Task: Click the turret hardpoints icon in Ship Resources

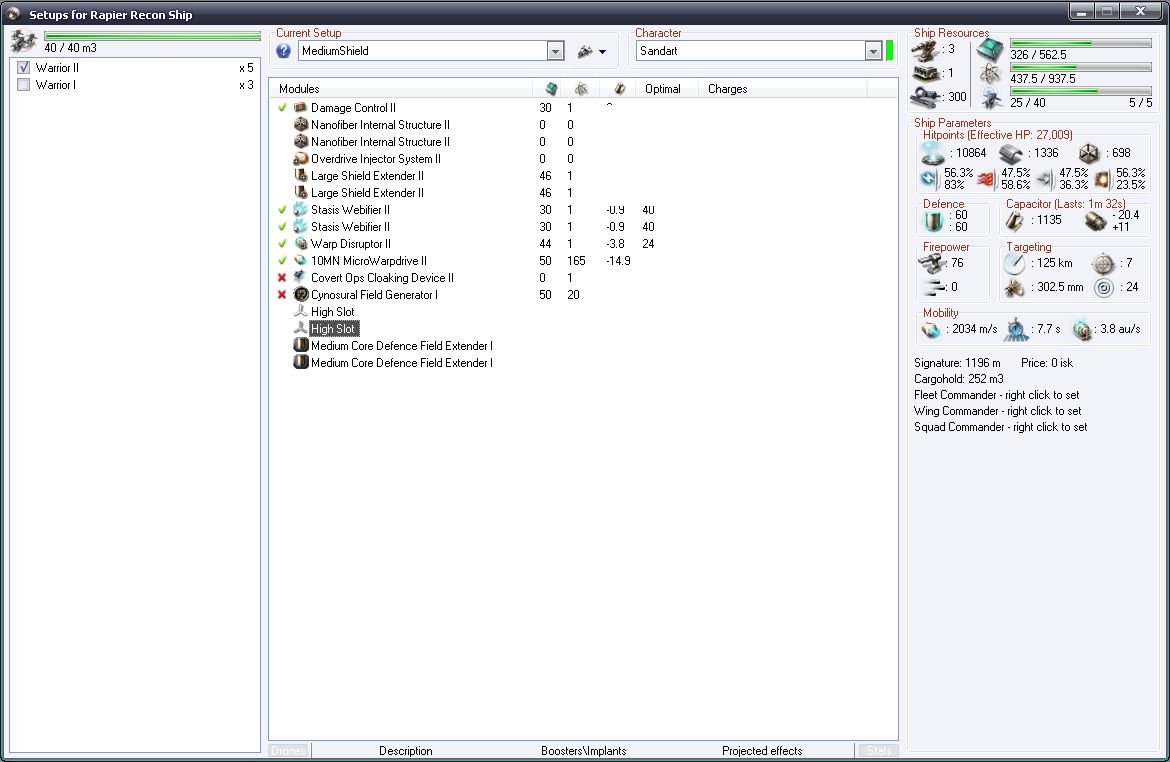Action: tap(926, 50)
